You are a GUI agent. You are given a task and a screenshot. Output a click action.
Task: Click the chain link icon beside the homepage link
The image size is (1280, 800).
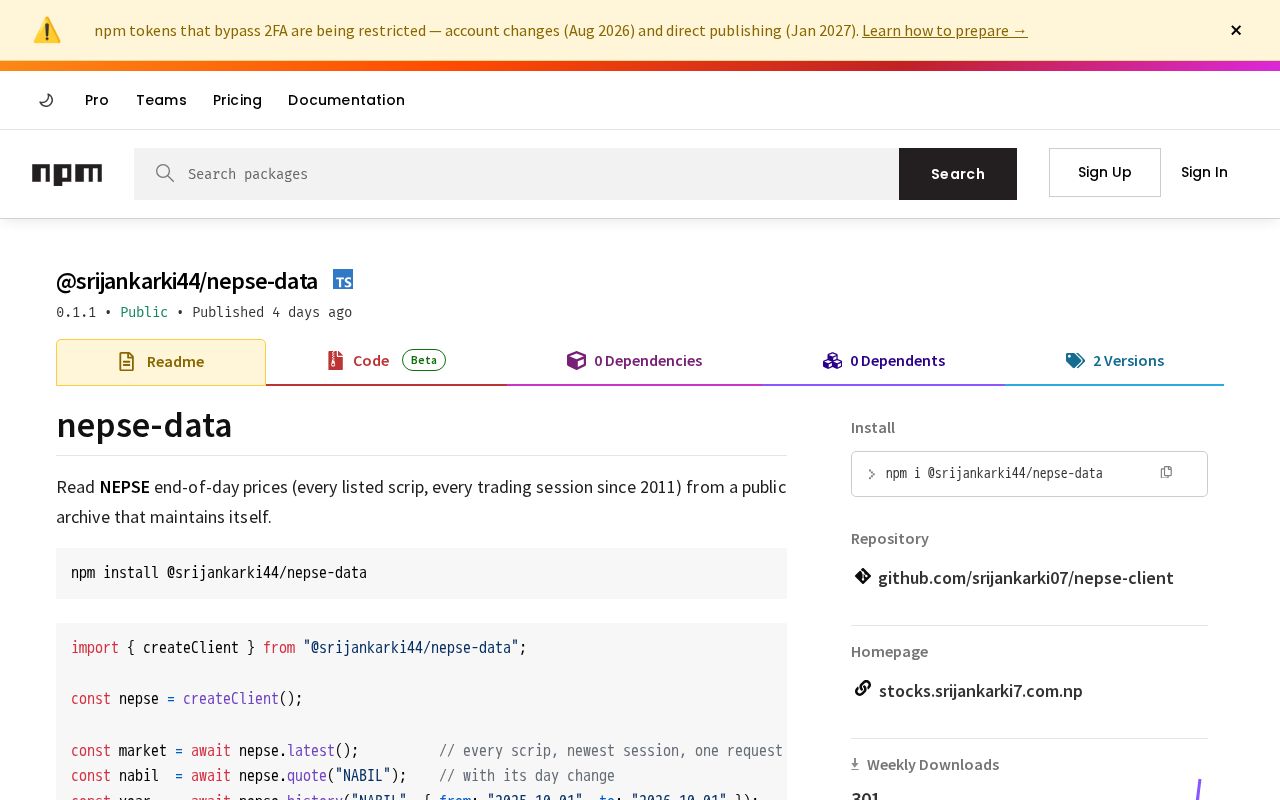pos(862,688)
